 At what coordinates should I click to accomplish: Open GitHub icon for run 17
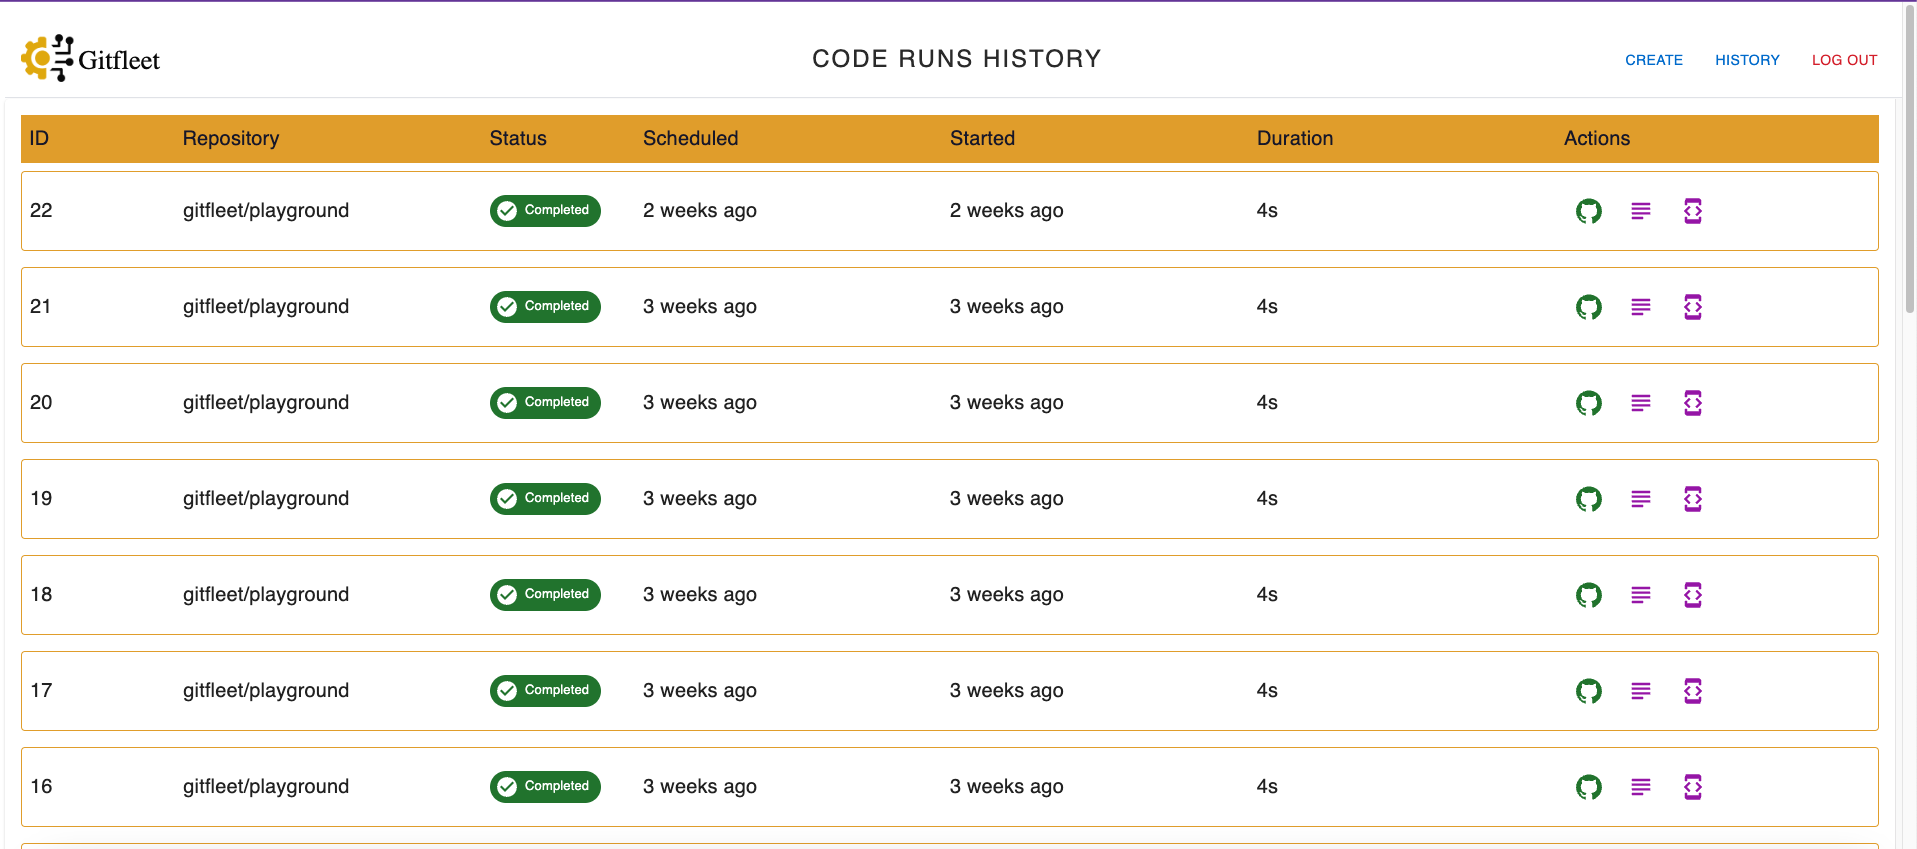[1588, 691]
